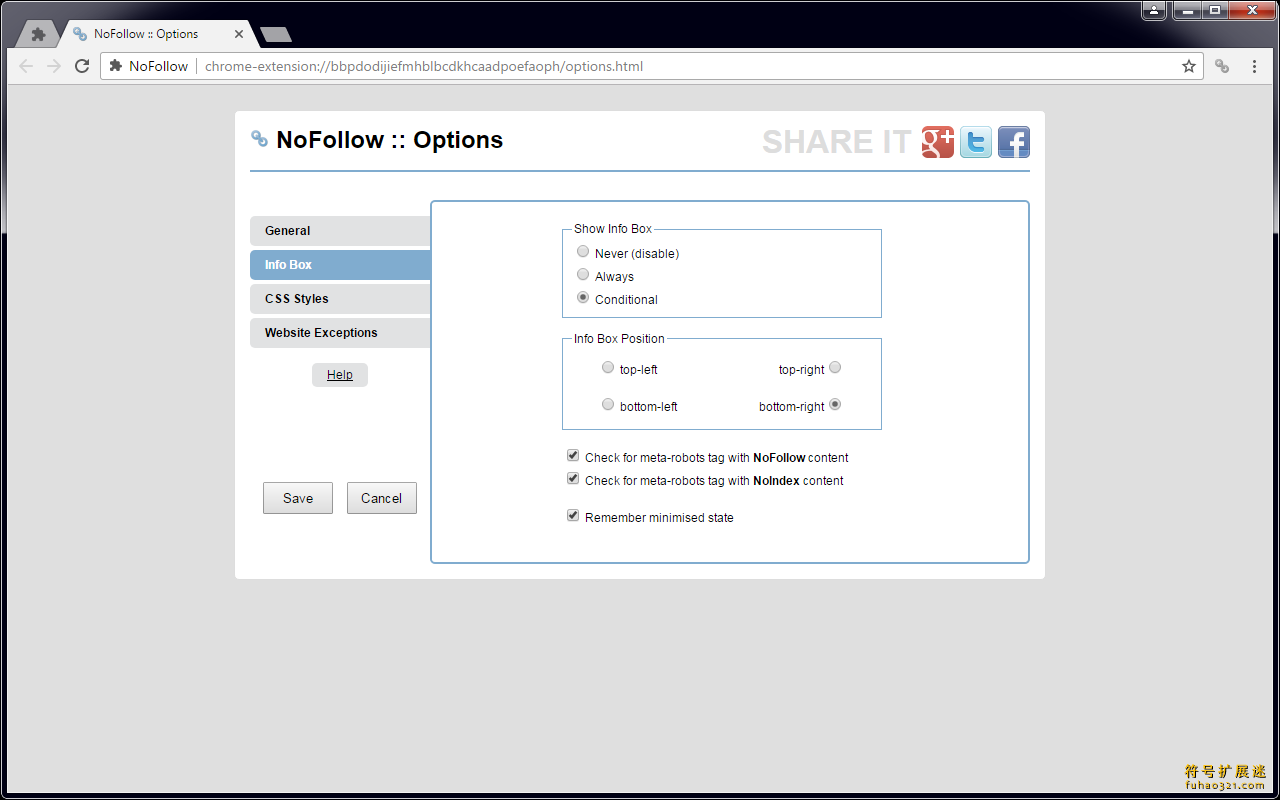Click the SHARE IT text
The height and width of the screenshot is (800, 1280).
[837, 142]
